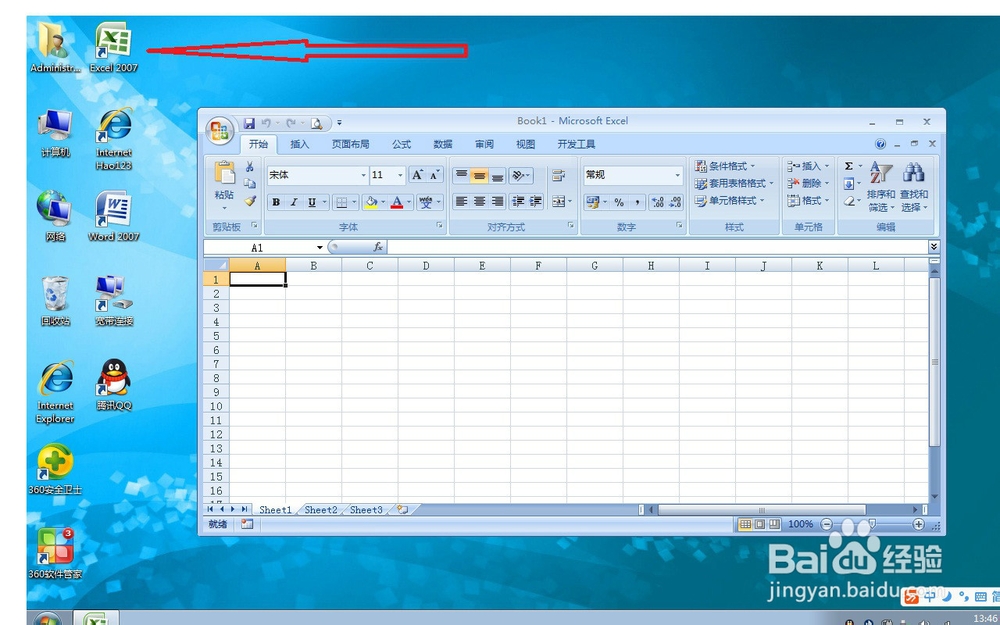
Task: Switch to the 数据 ribbon tab
Action: [443, 144]
